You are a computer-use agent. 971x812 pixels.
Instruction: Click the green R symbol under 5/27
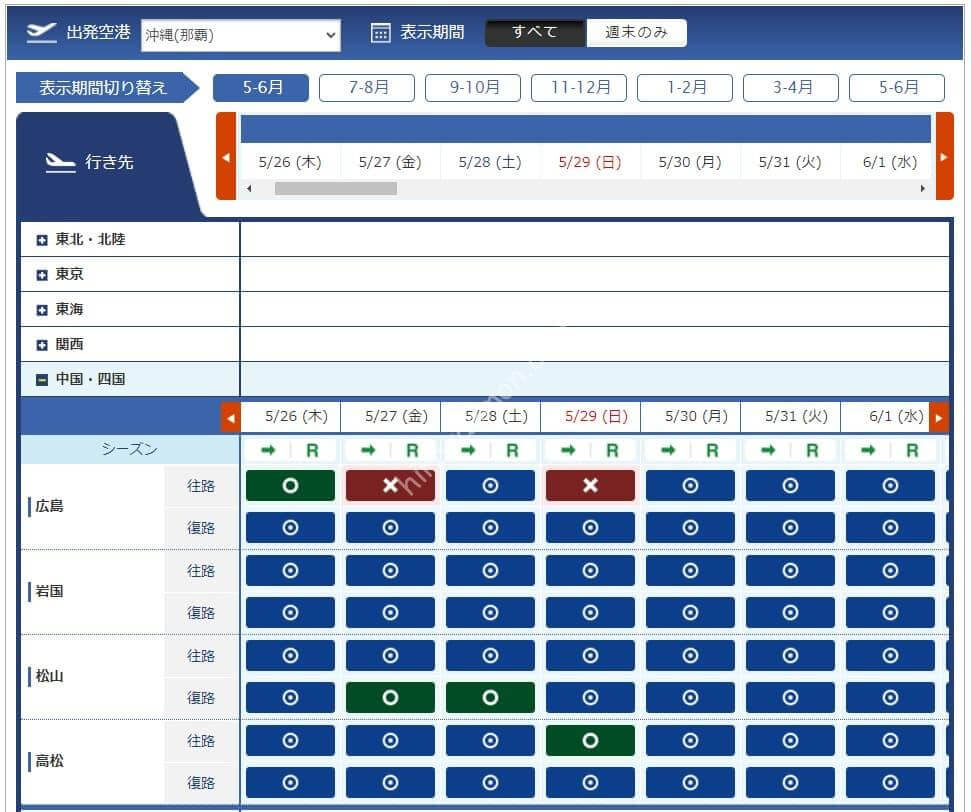(412, 450)
